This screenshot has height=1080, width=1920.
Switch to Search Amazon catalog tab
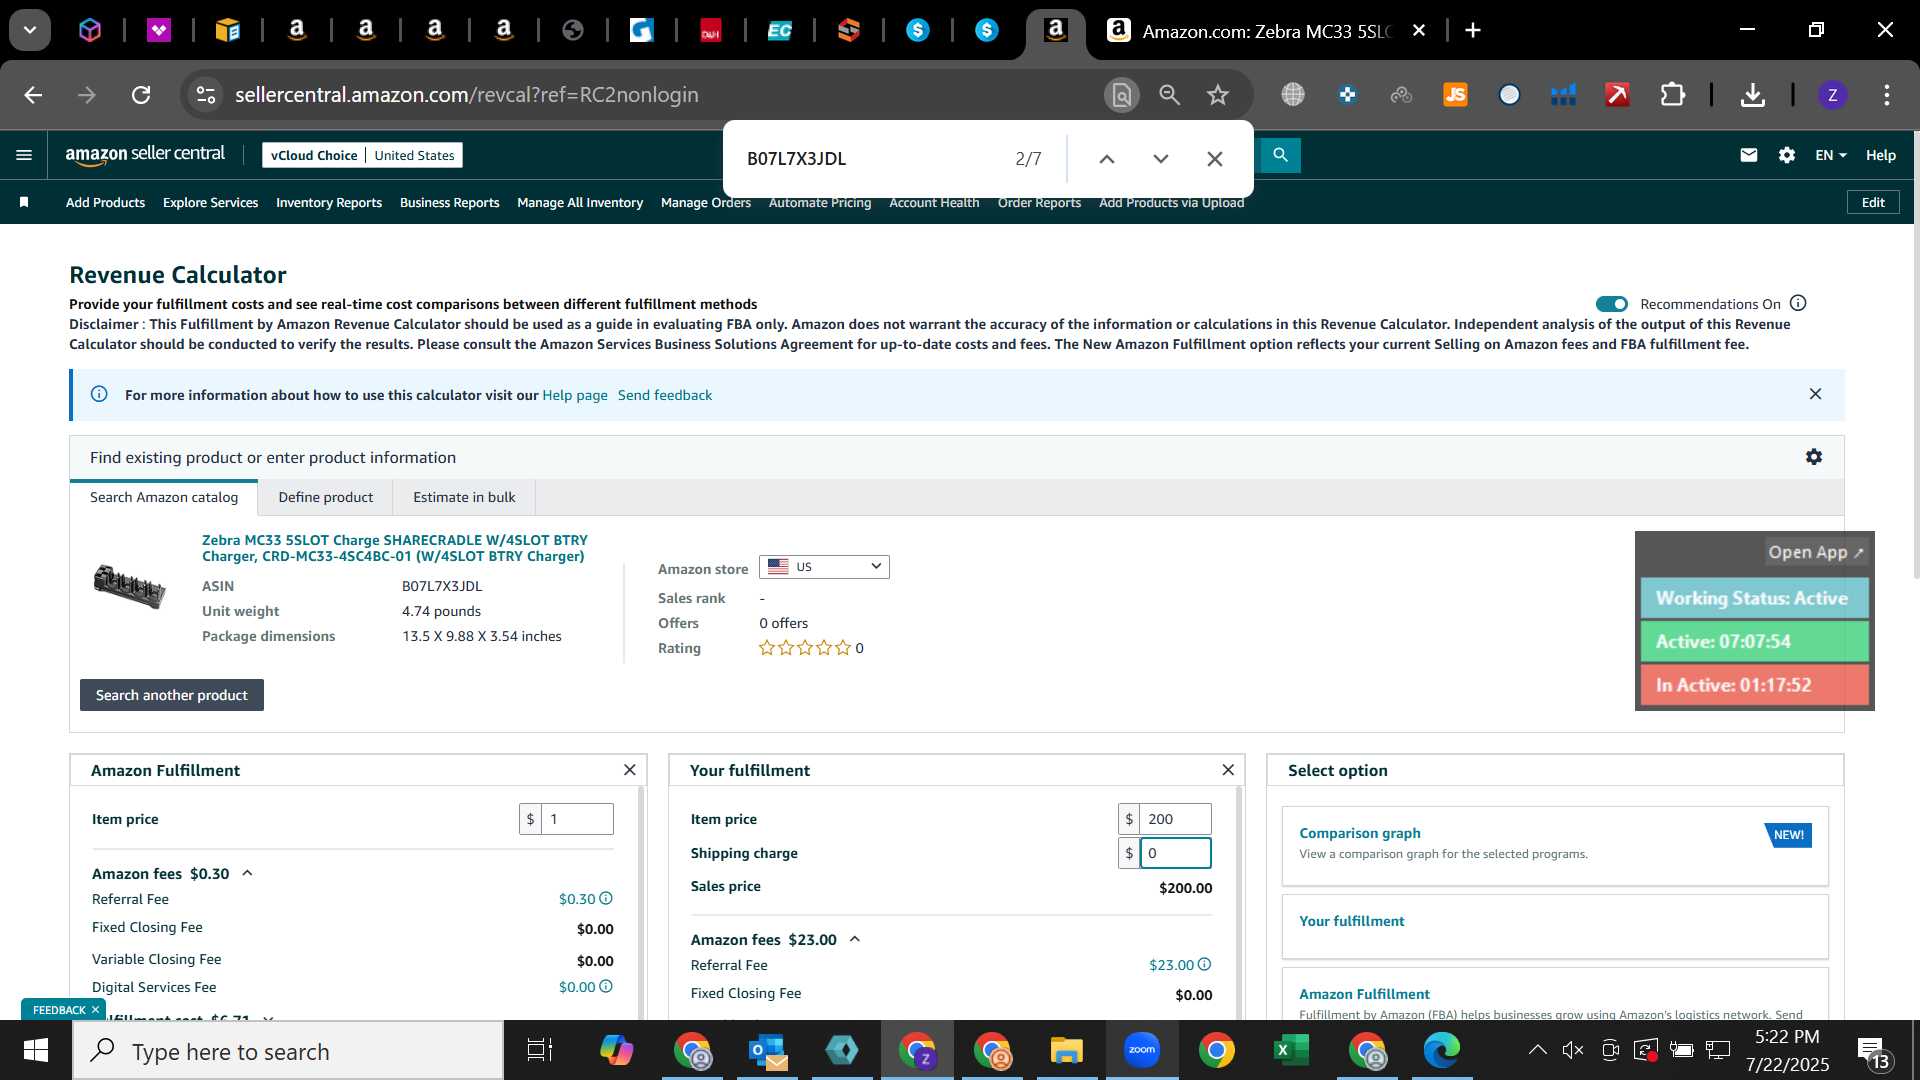(x=164, y=497)
